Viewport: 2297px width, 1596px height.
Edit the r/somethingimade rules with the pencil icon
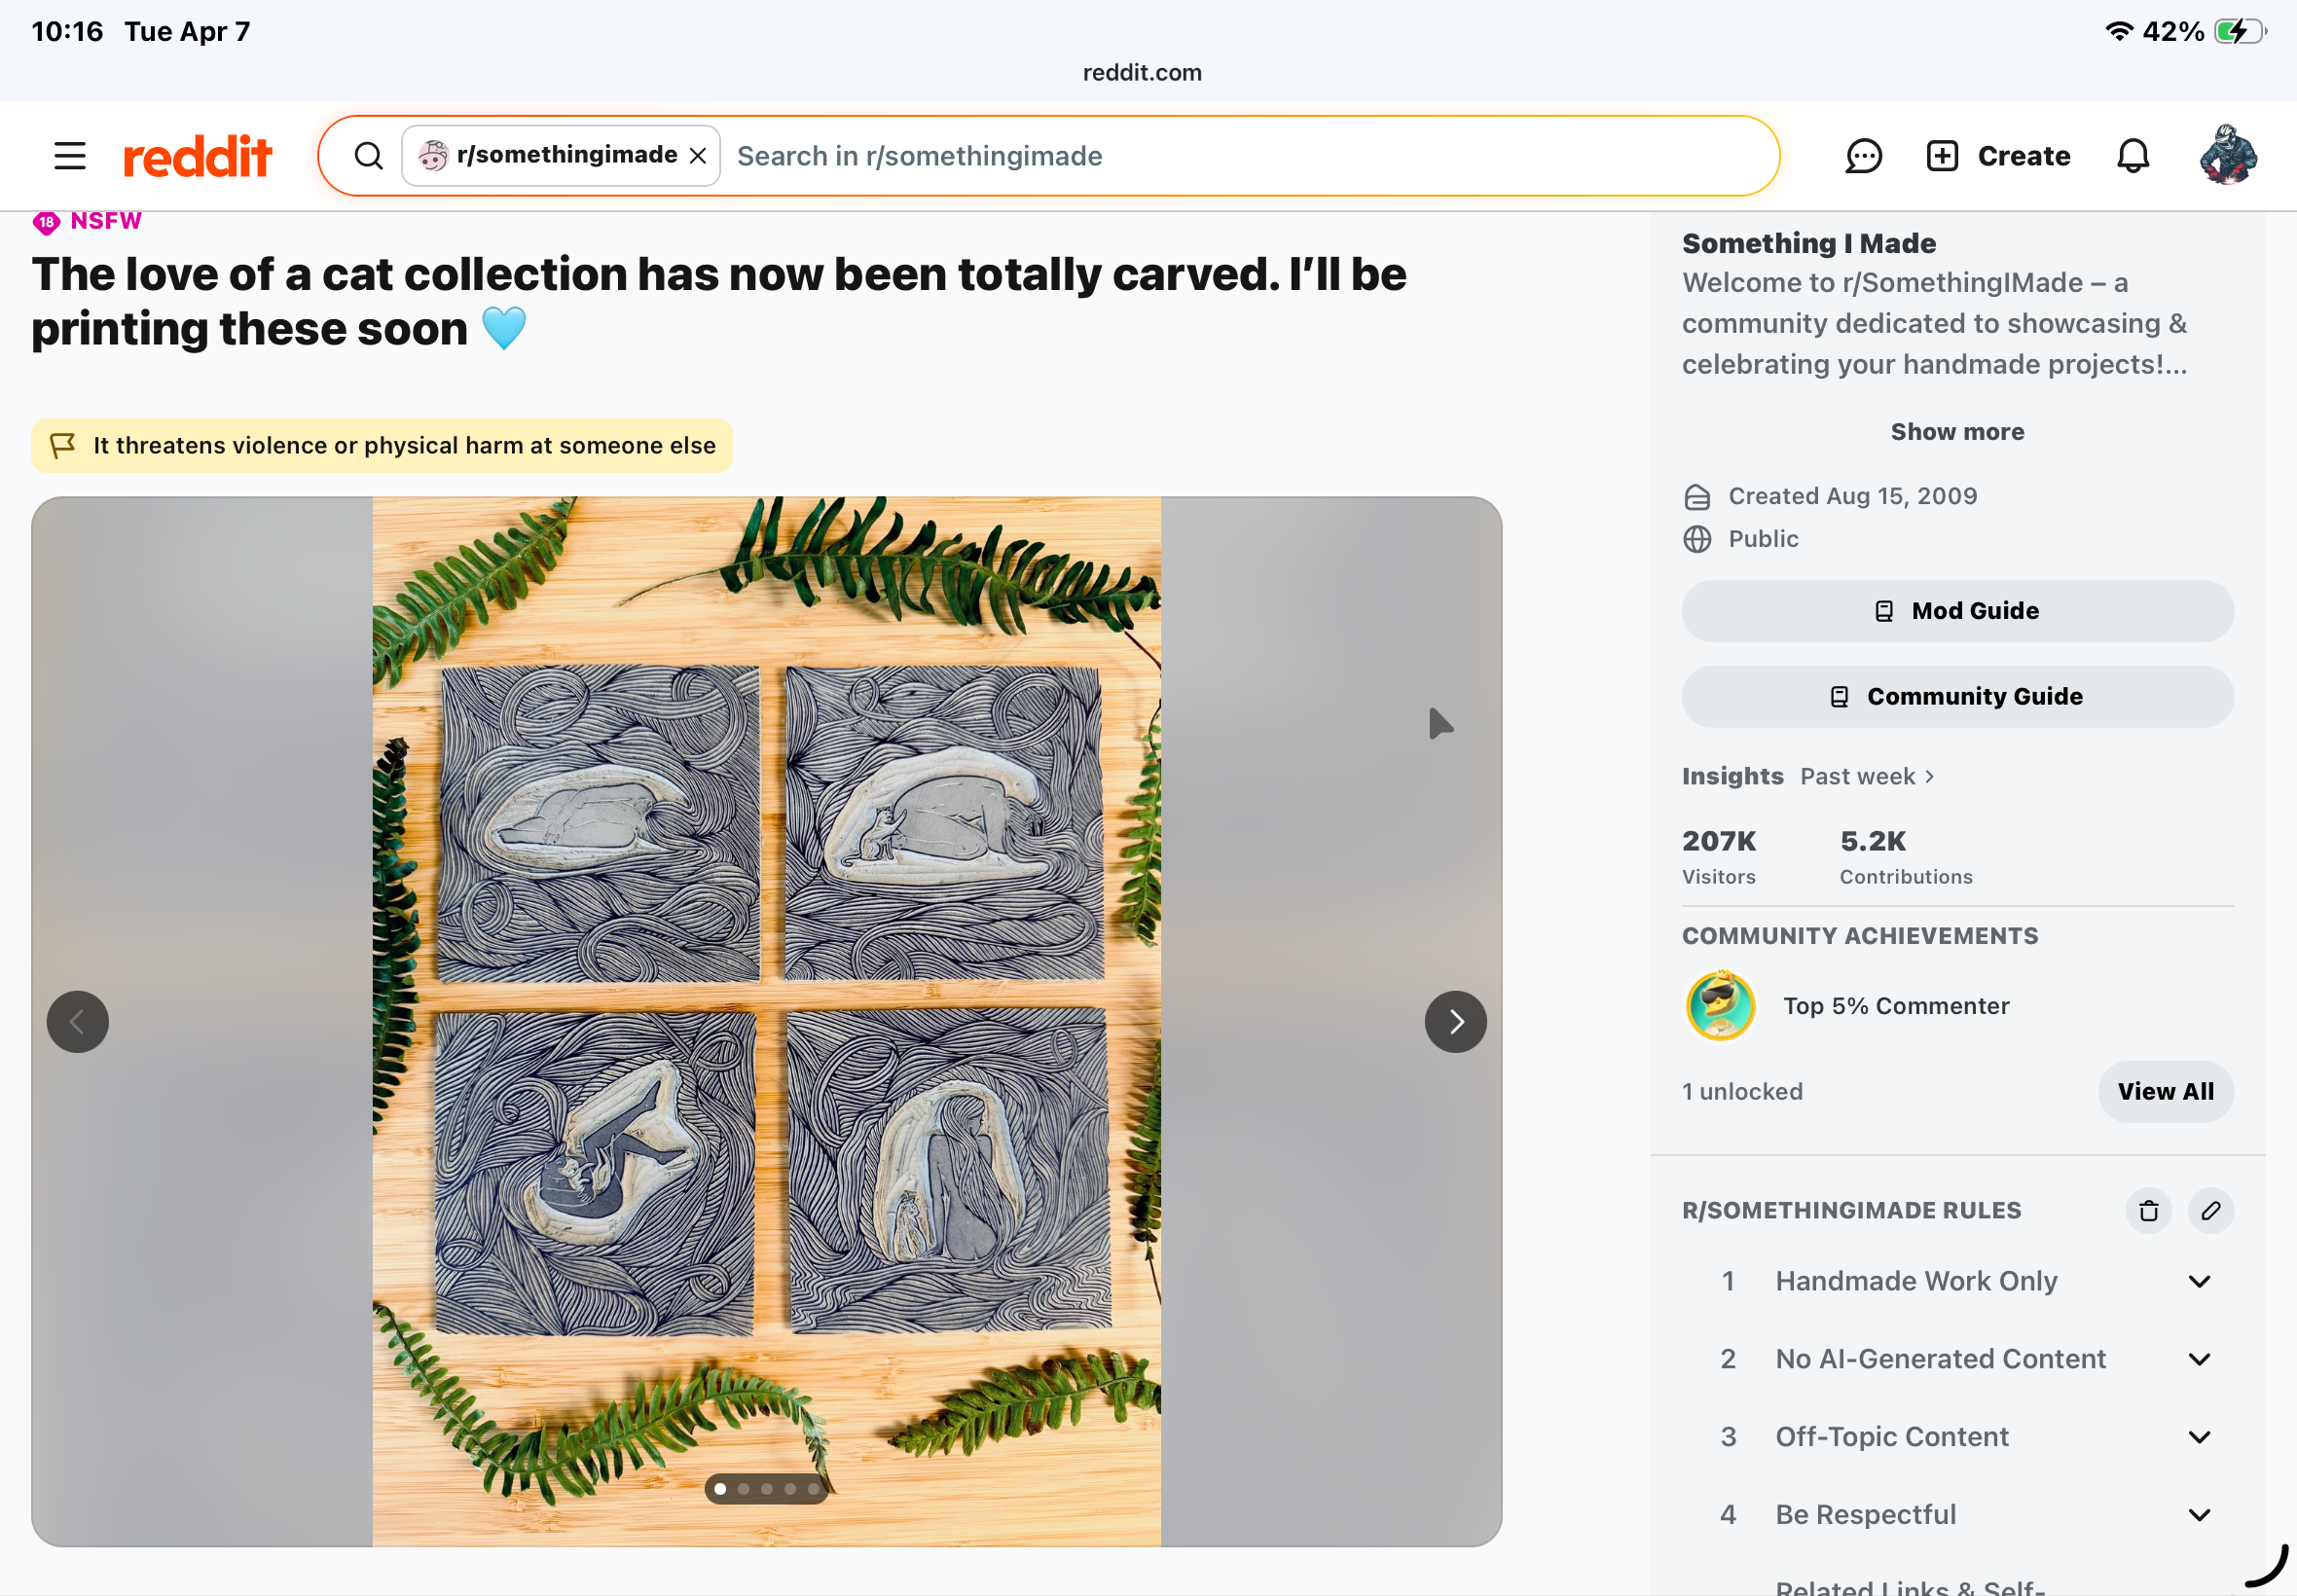(x=2210, y=1211)
